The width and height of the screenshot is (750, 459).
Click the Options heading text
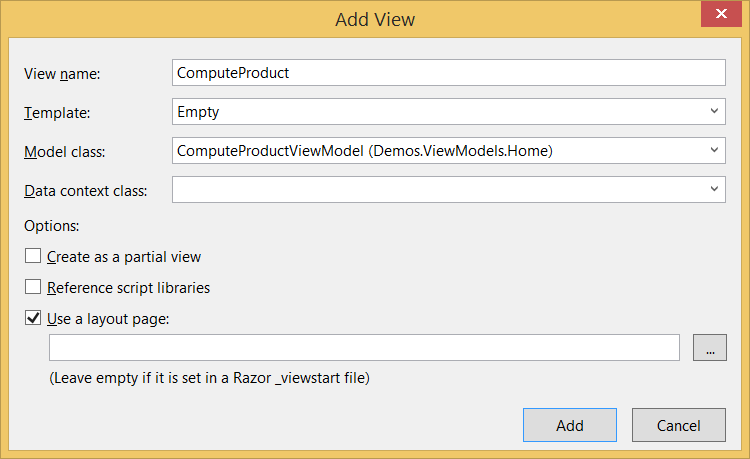click(x=51, y=226)
